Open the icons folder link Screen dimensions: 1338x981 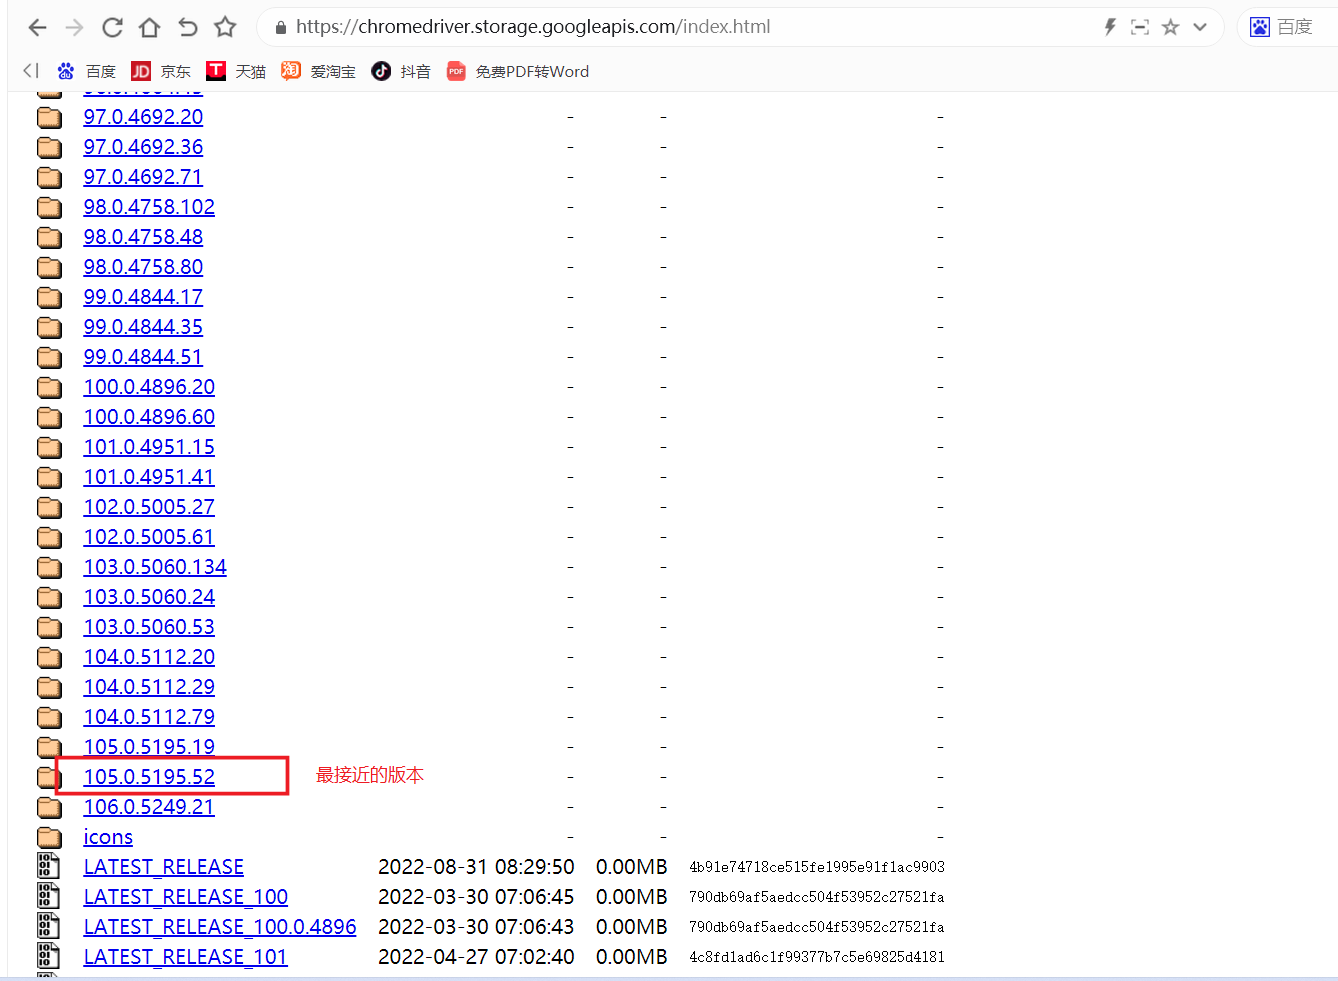(108, 837)
